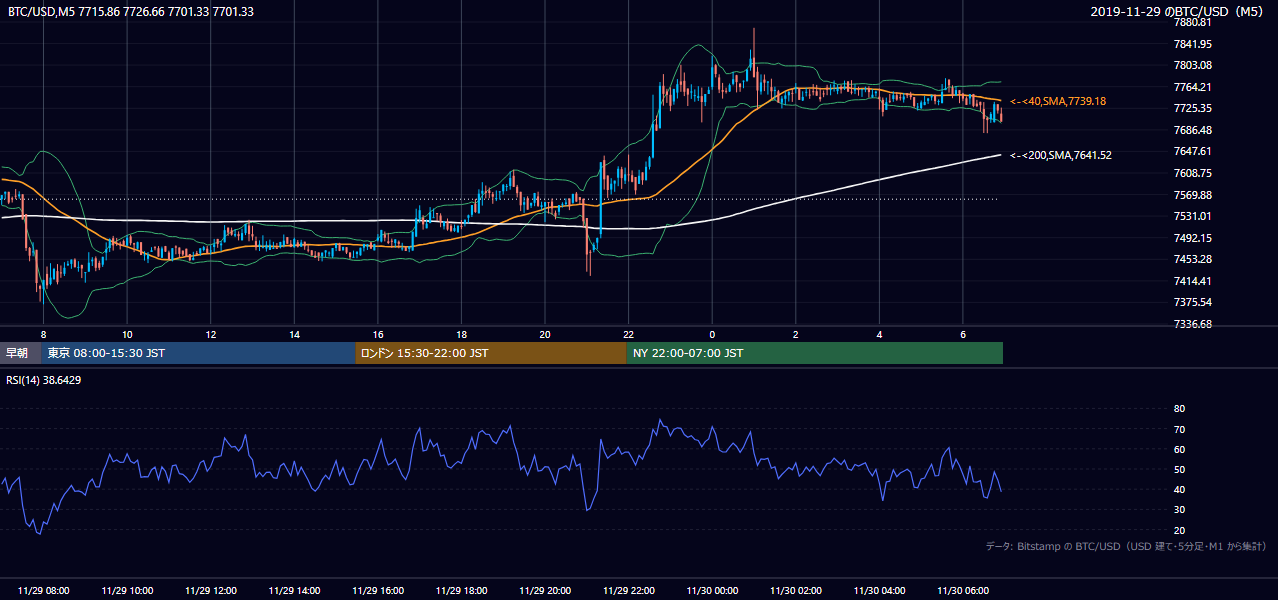
Task: Click the 11/30 00:00 time label
Action: point(712,590)
